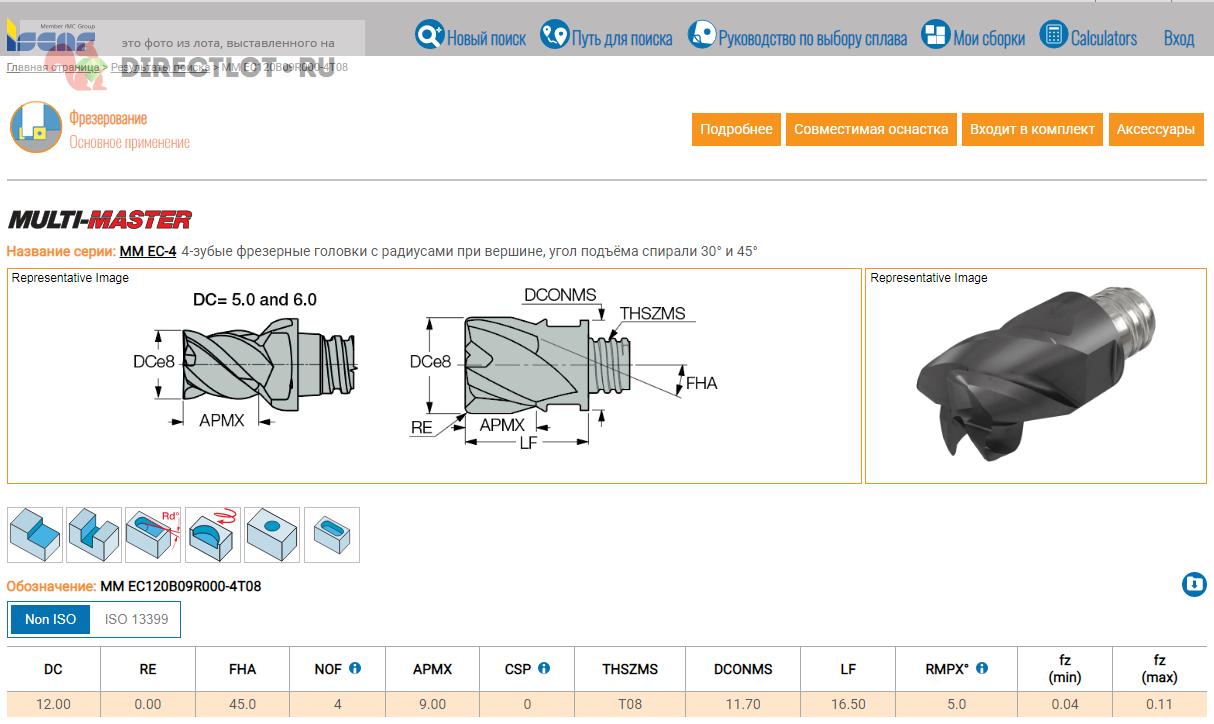The width and height of the screenshot is (1214, 724).
Task: Click the info icon beside RMPX°
Action: point(982,668)
